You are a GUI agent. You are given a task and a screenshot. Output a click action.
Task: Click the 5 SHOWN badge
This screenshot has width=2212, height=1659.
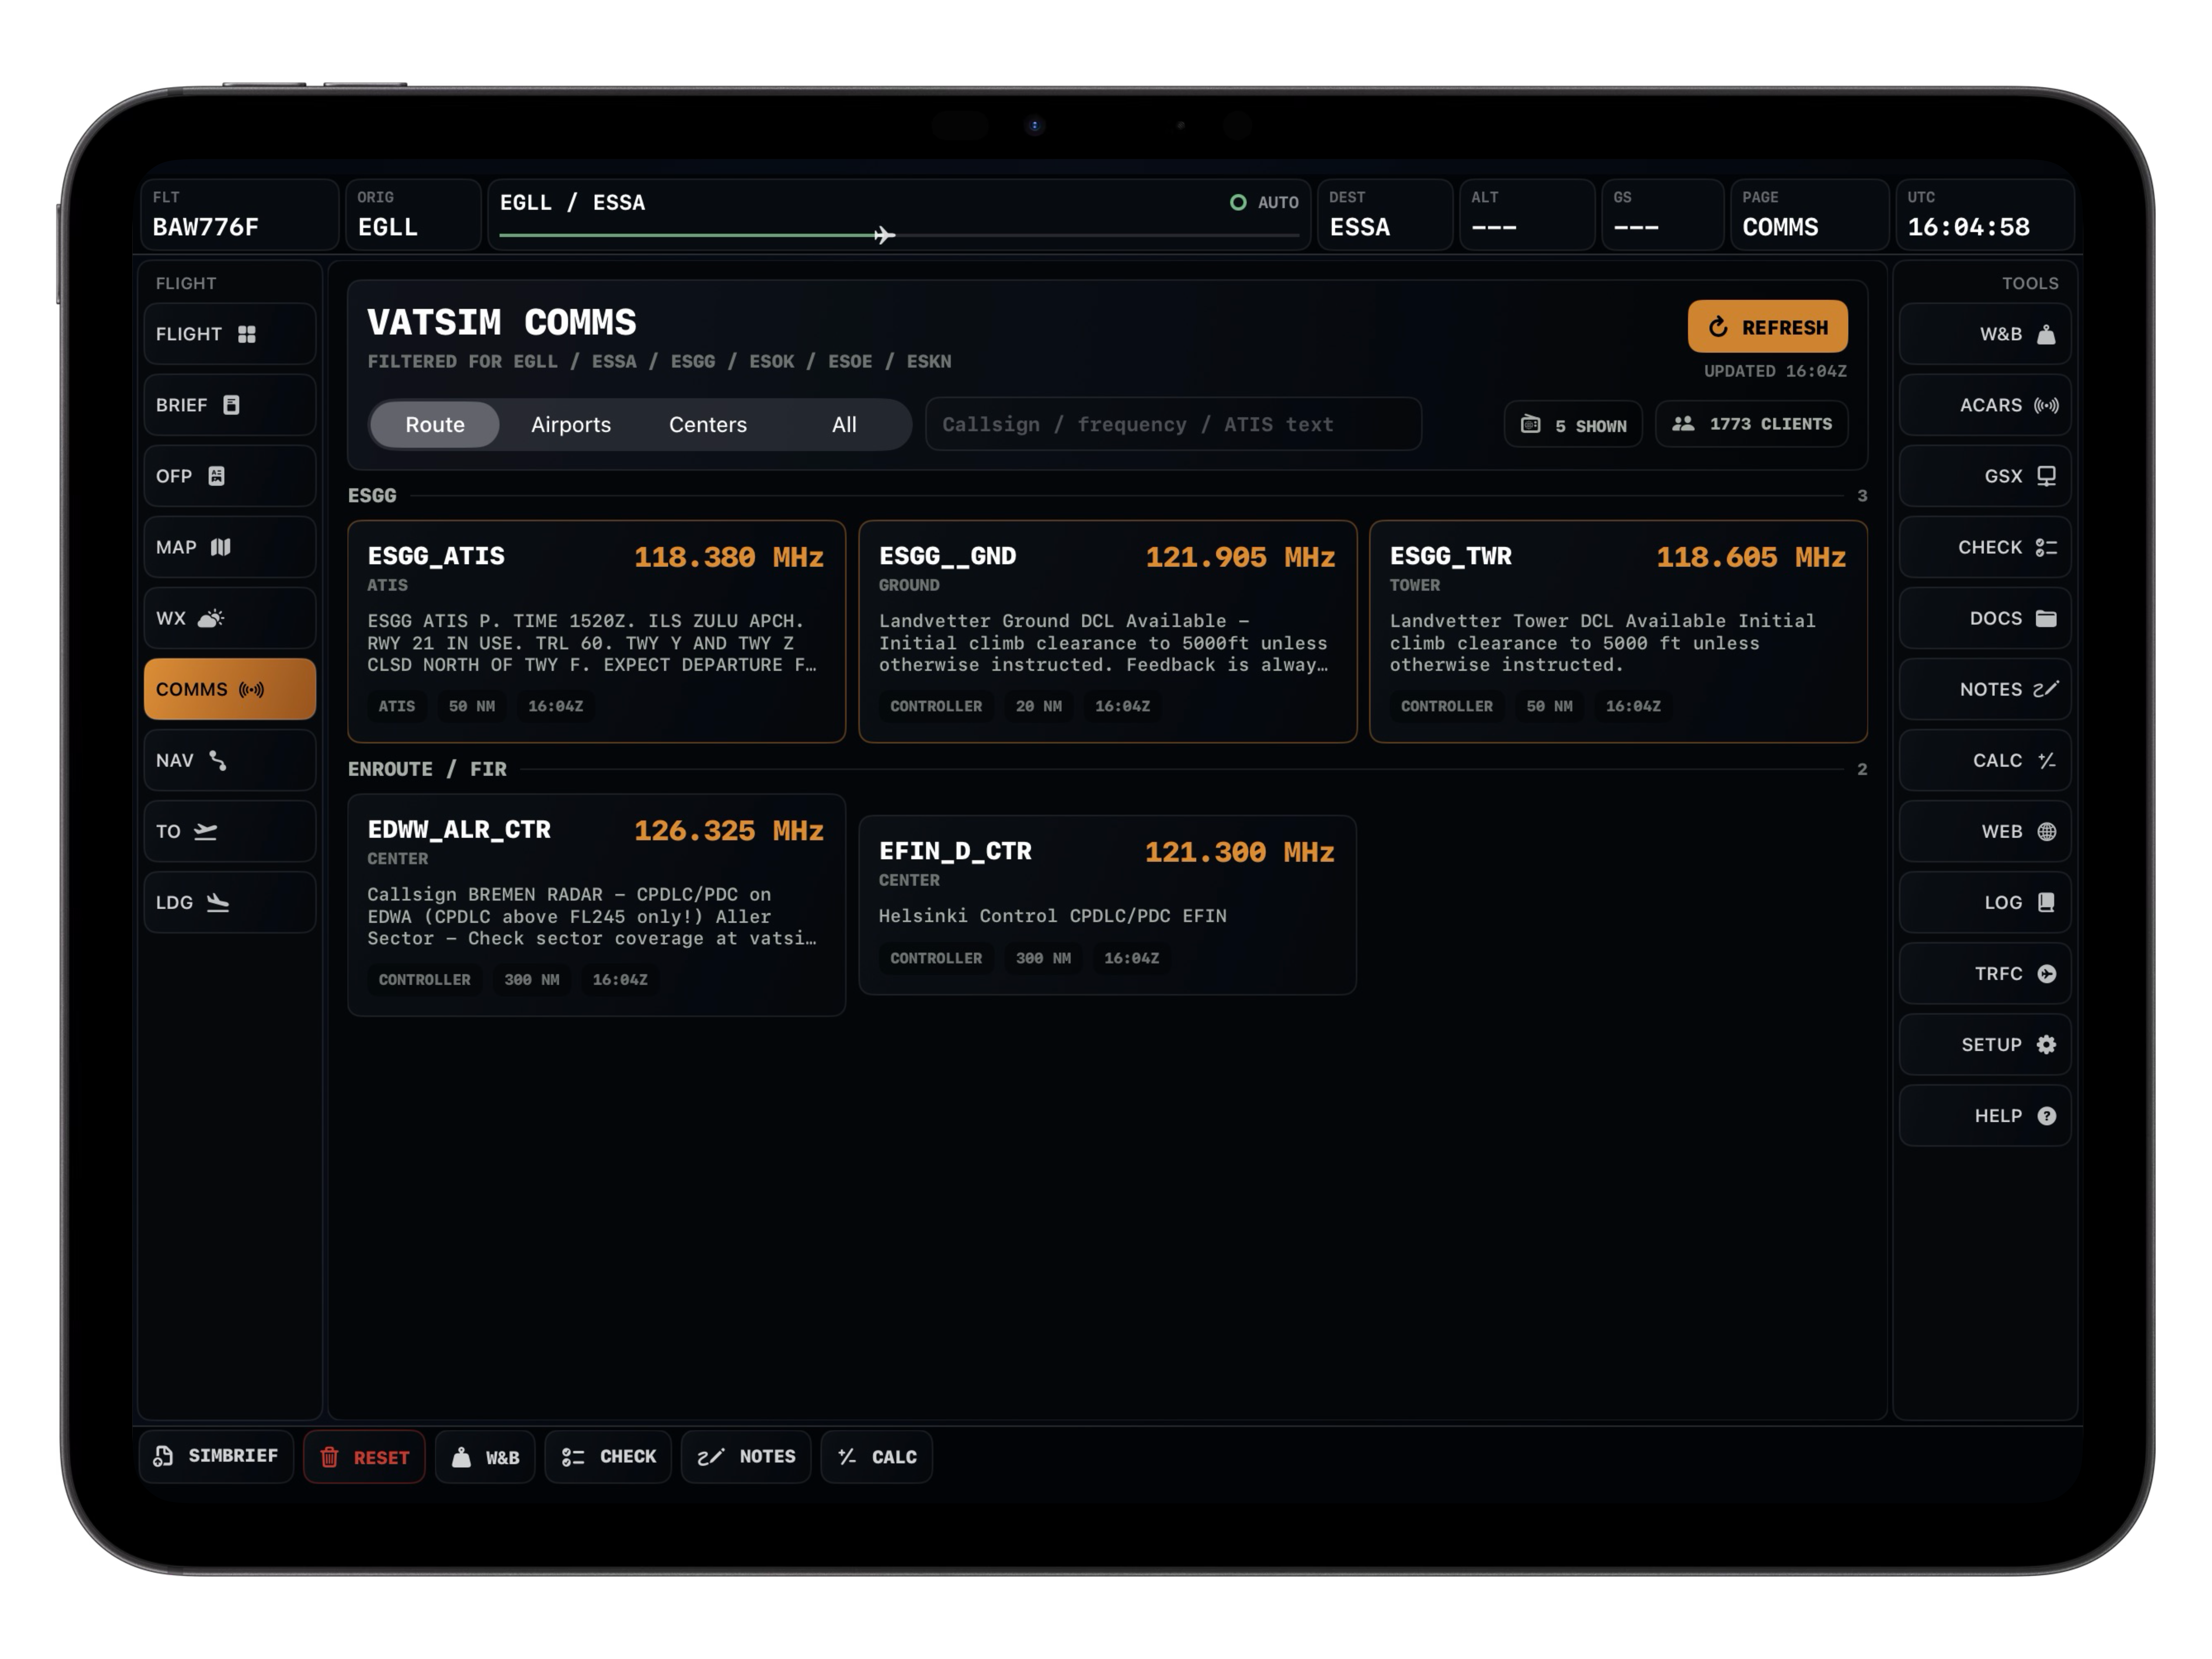(x=1573, y=424)
